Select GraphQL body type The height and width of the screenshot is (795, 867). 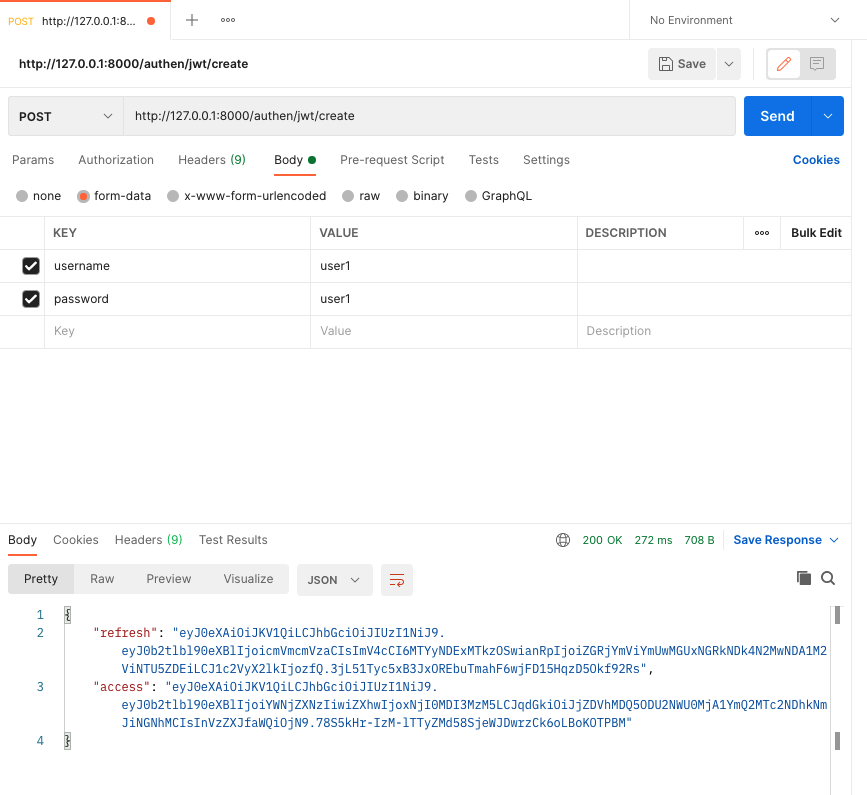click(x=471, y=196)
